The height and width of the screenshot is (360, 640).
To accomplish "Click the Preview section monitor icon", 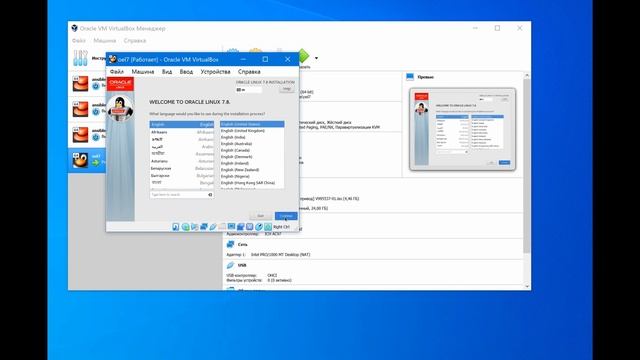I will tap(410, 77).
